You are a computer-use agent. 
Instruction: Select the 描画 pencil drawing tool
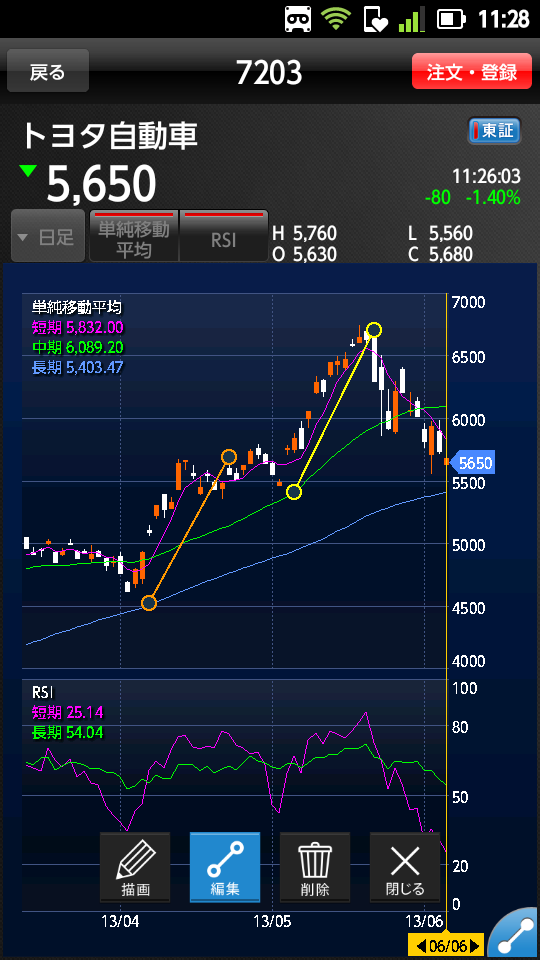pos(135,867)
